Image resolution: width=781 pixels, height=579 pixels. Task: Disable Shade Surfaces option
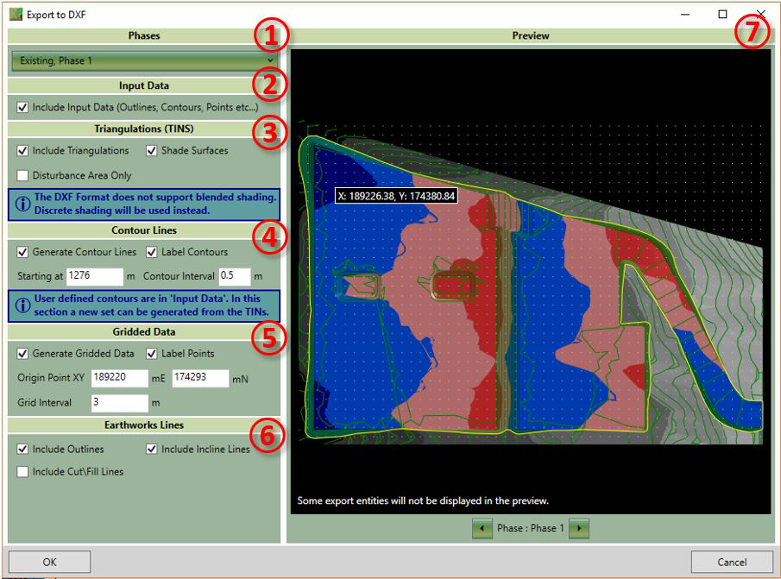coord(152,151)
